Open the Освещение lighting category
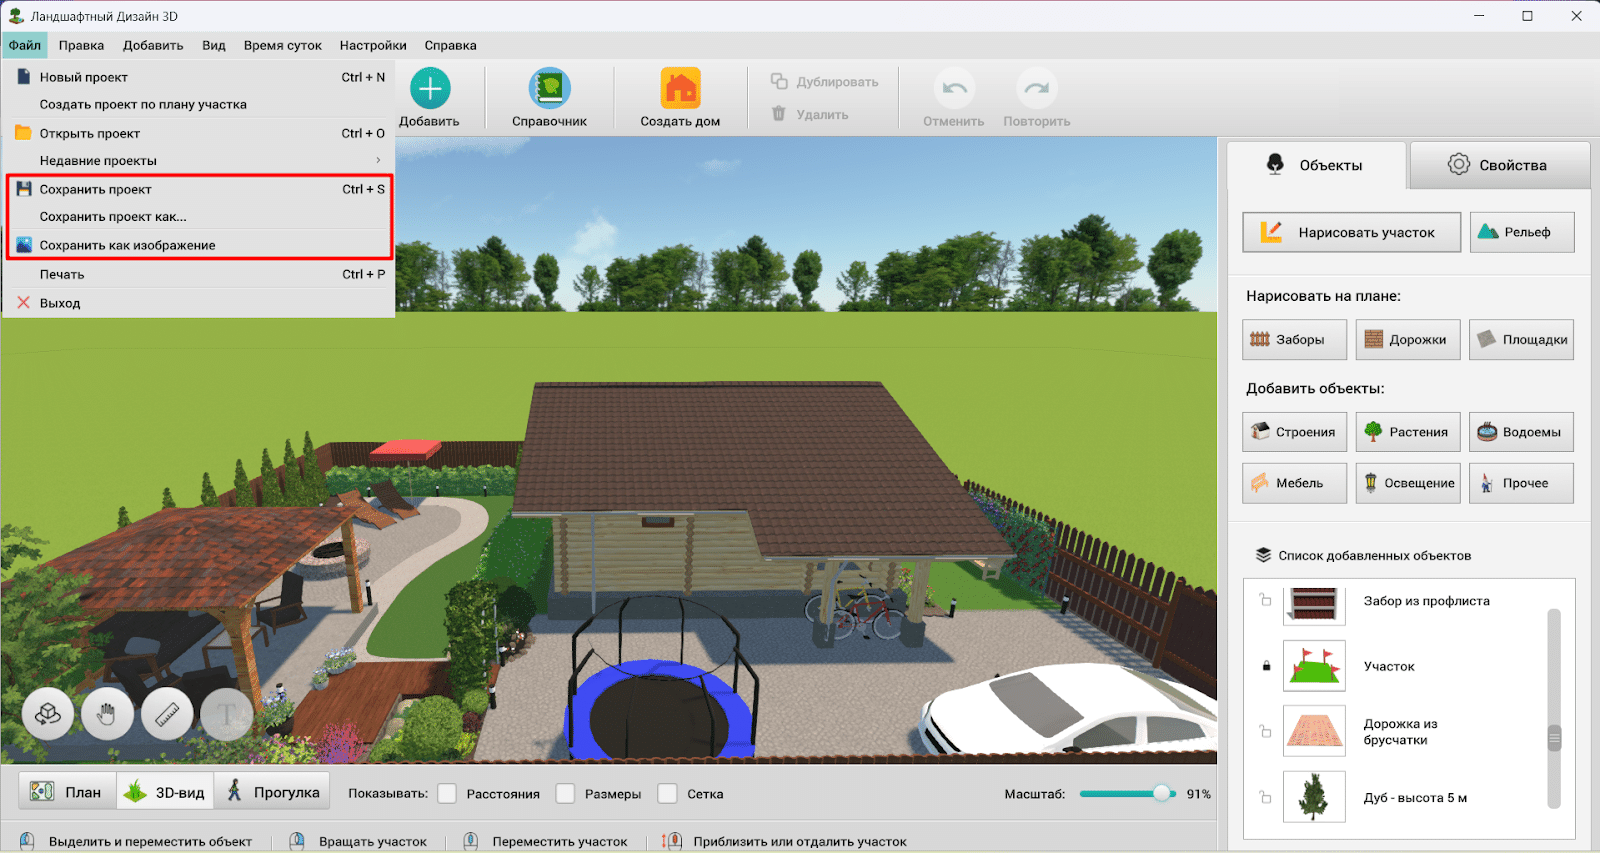Screen dimensions: 1600x853 pos(1407,483)
